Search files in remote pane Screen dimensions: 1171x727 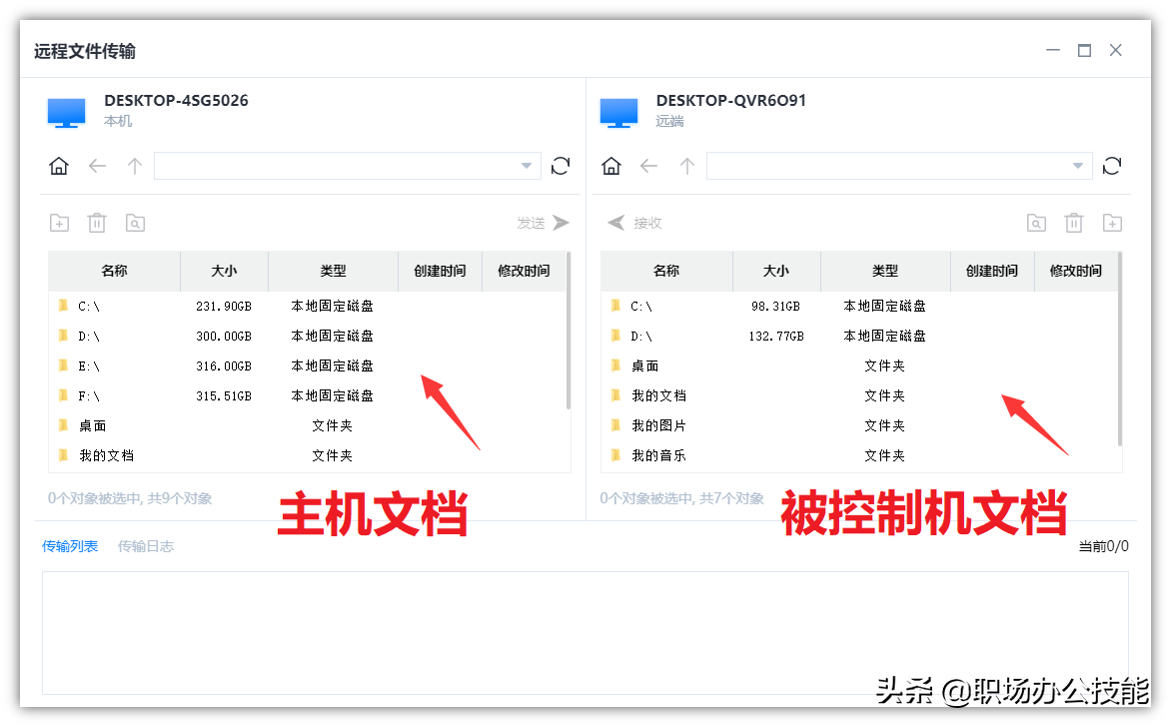(1037, 223)
